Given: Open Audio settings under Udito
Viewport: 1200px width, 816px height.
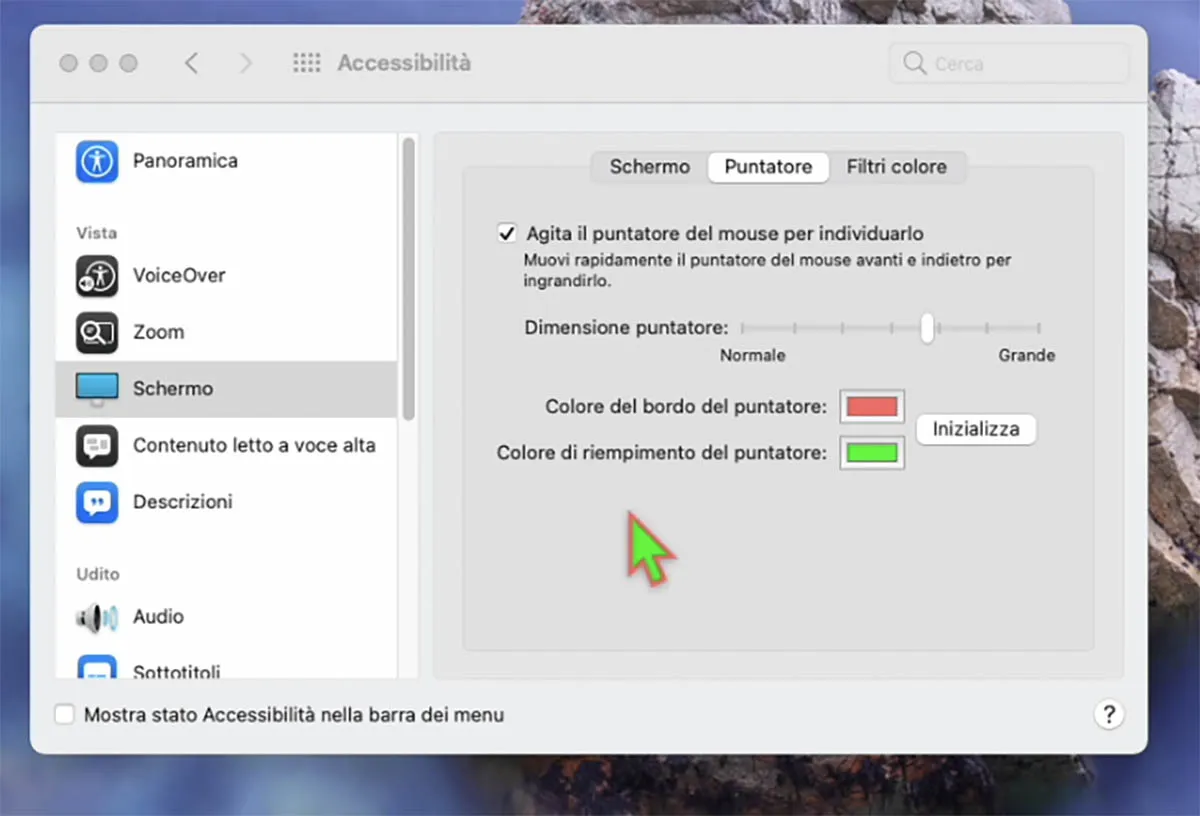Looking at the screenshot, I should click(96, 617).
